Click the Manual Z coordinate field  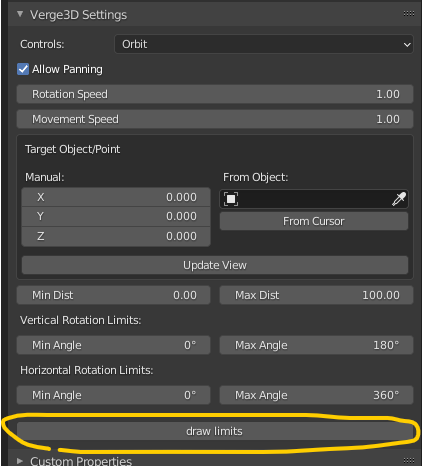(x=116, y=237)
